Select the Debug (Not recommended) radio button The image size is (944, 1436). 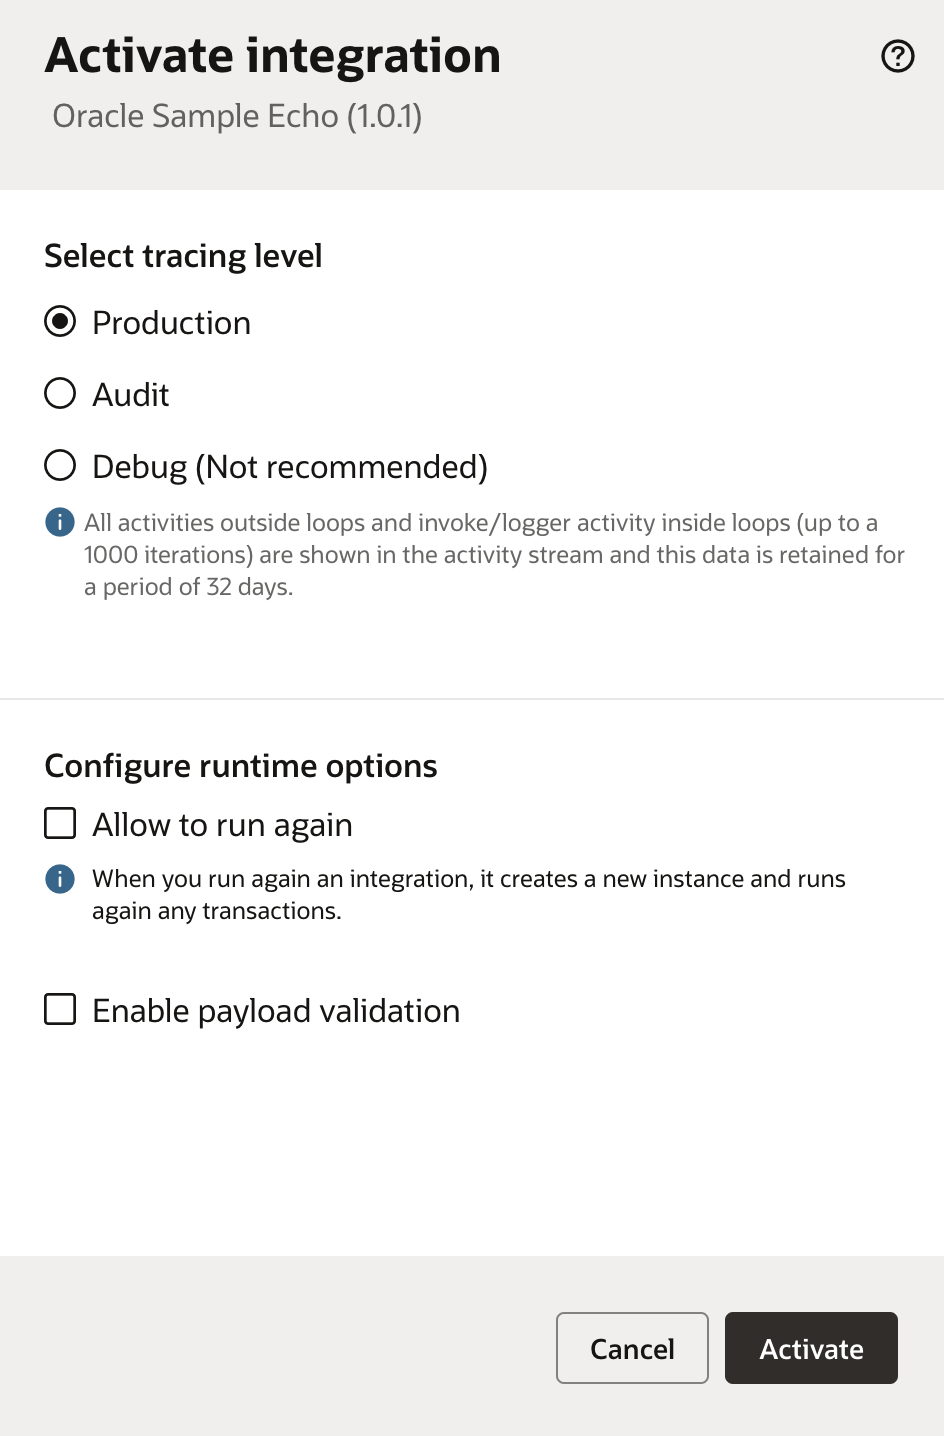coord(60,465)
